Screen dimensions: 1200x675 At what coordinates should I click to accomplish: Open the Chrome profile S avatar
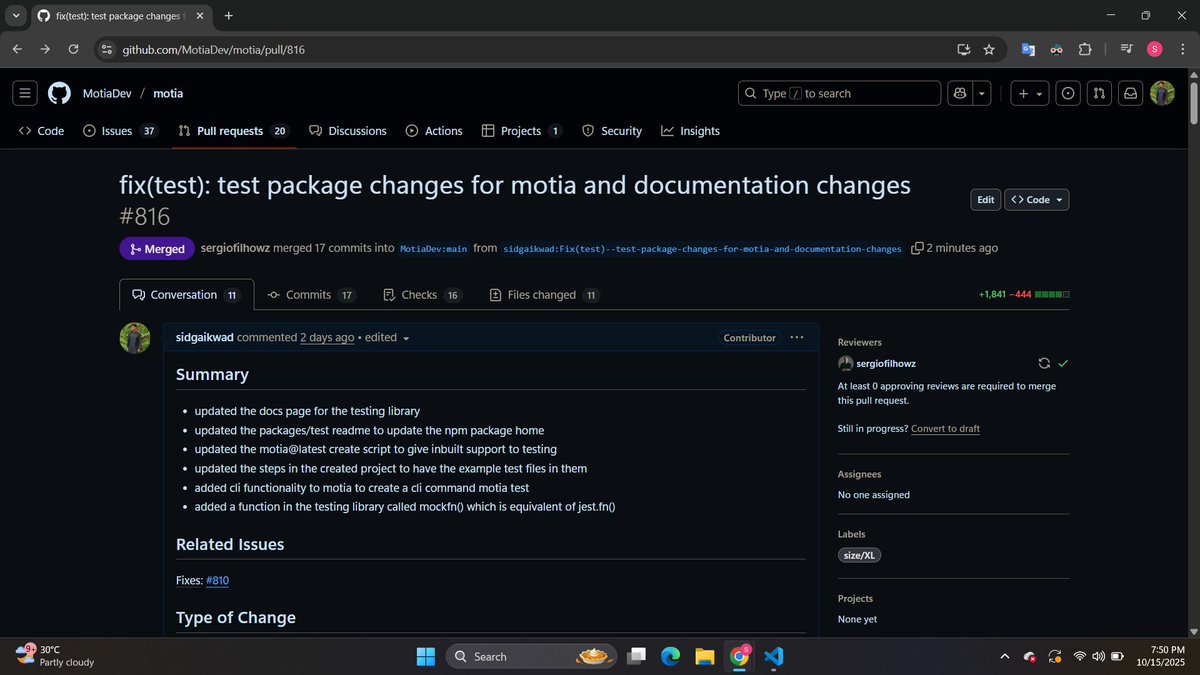[1154, 49]
